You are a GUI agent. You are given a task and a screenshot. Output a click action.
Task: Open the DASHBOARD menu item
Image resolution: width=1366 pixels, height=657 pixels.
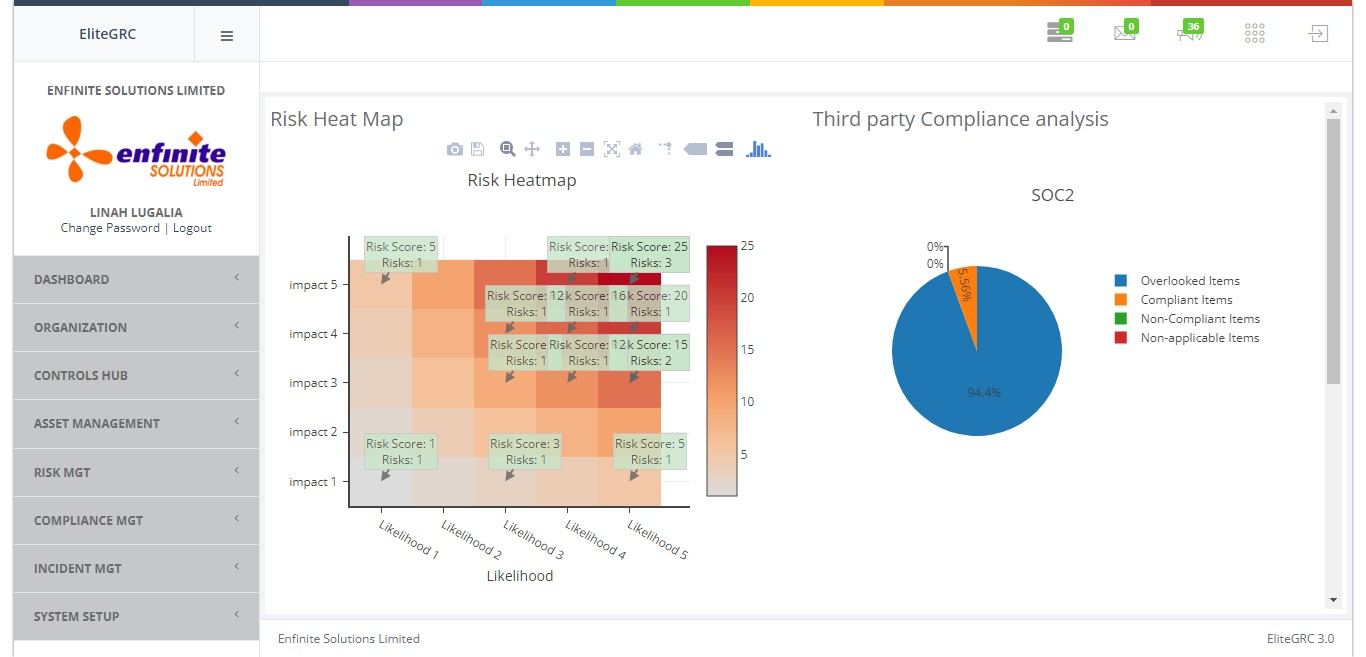point(136,279)
